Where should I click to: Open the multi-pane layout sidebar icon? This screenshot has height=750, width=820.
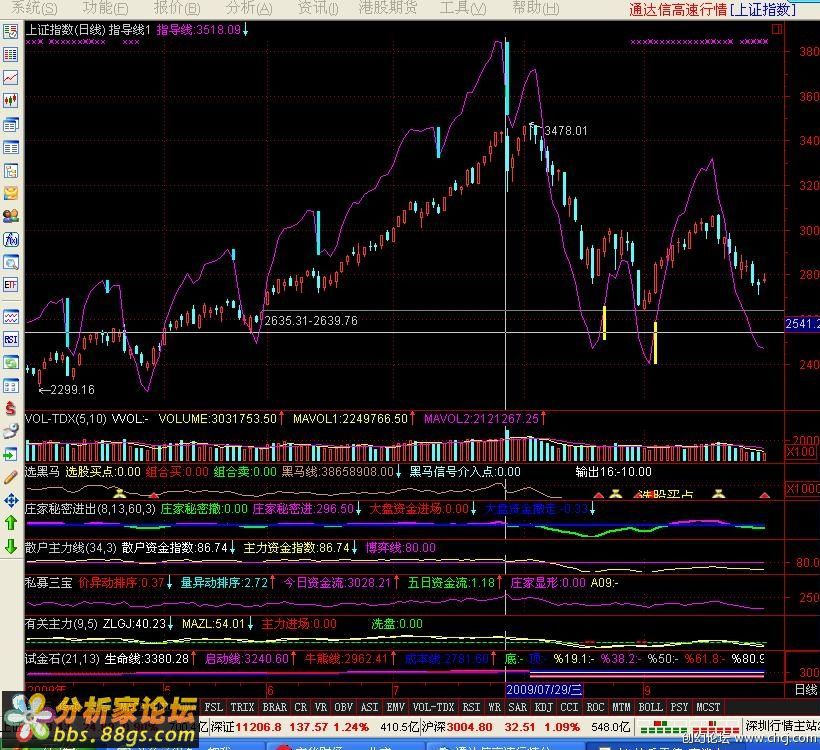click(10, 386)
